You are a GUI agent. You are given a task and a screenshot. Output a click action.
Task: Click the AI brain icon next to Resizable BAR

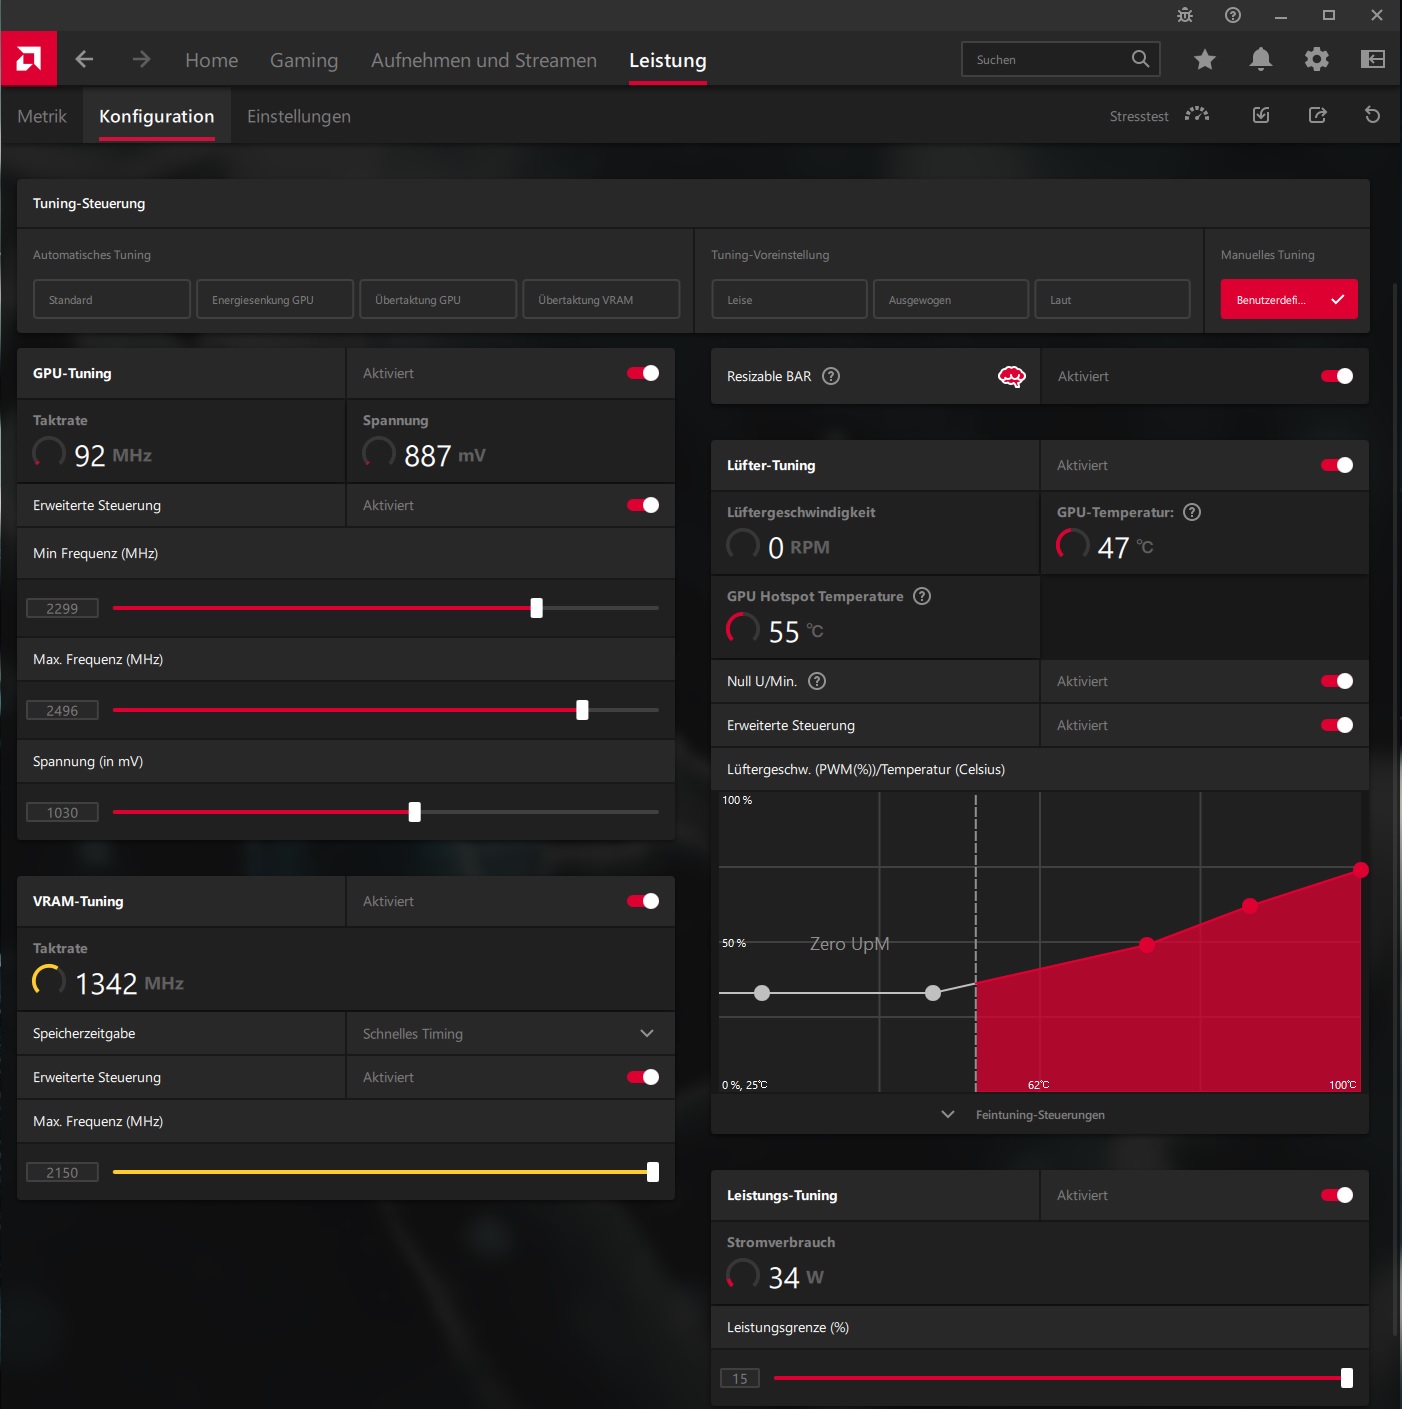click(1011, 377)
